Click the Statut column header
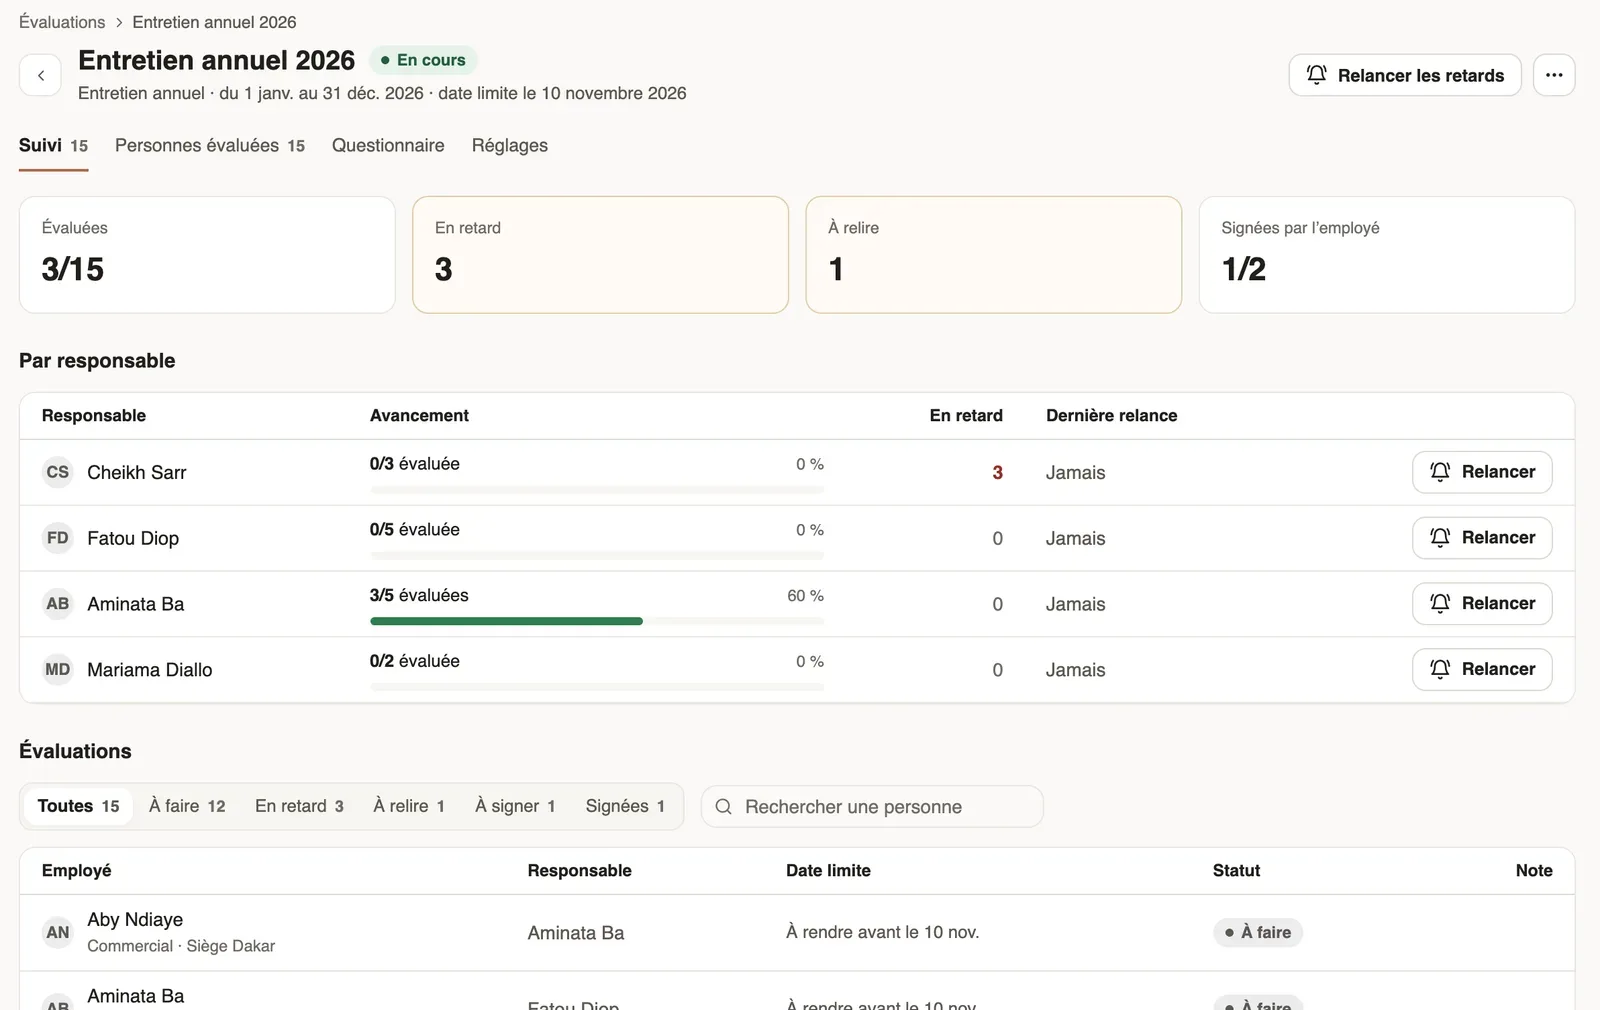This screenshot has height=1010, width=1600. [x=1236, y=870]
